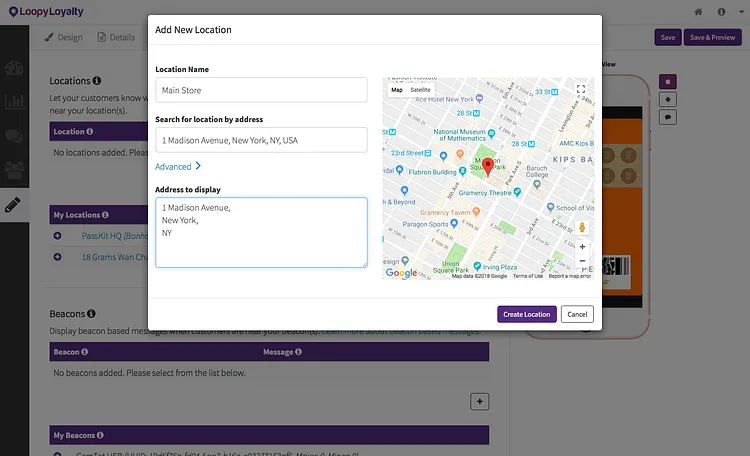Click the Google logo on the map
Image resolution: width=750 pixels, height=456 pixels.
pos(401,273)
